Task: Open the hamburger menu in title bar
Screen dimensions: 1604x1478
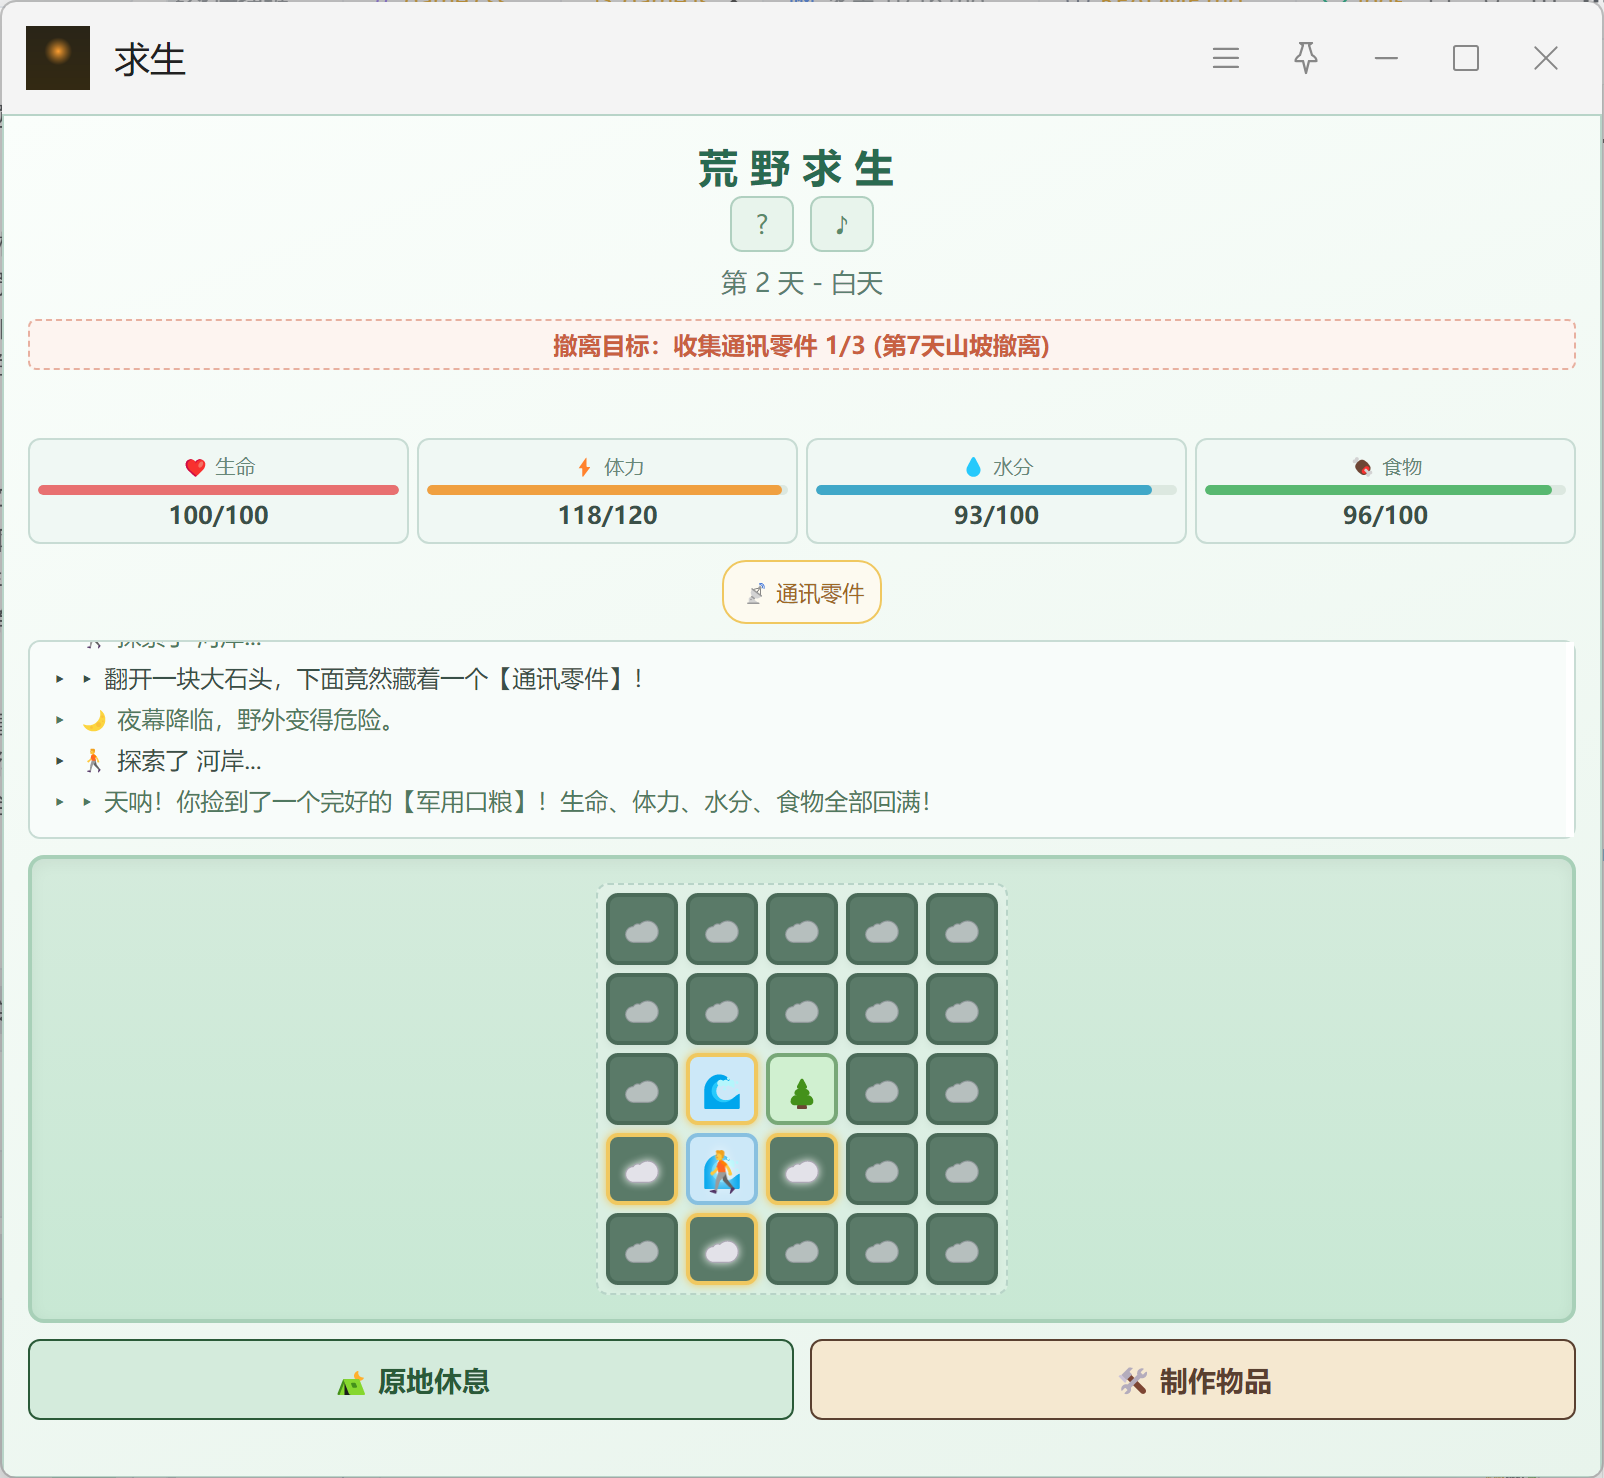Action: (1226, 58)
